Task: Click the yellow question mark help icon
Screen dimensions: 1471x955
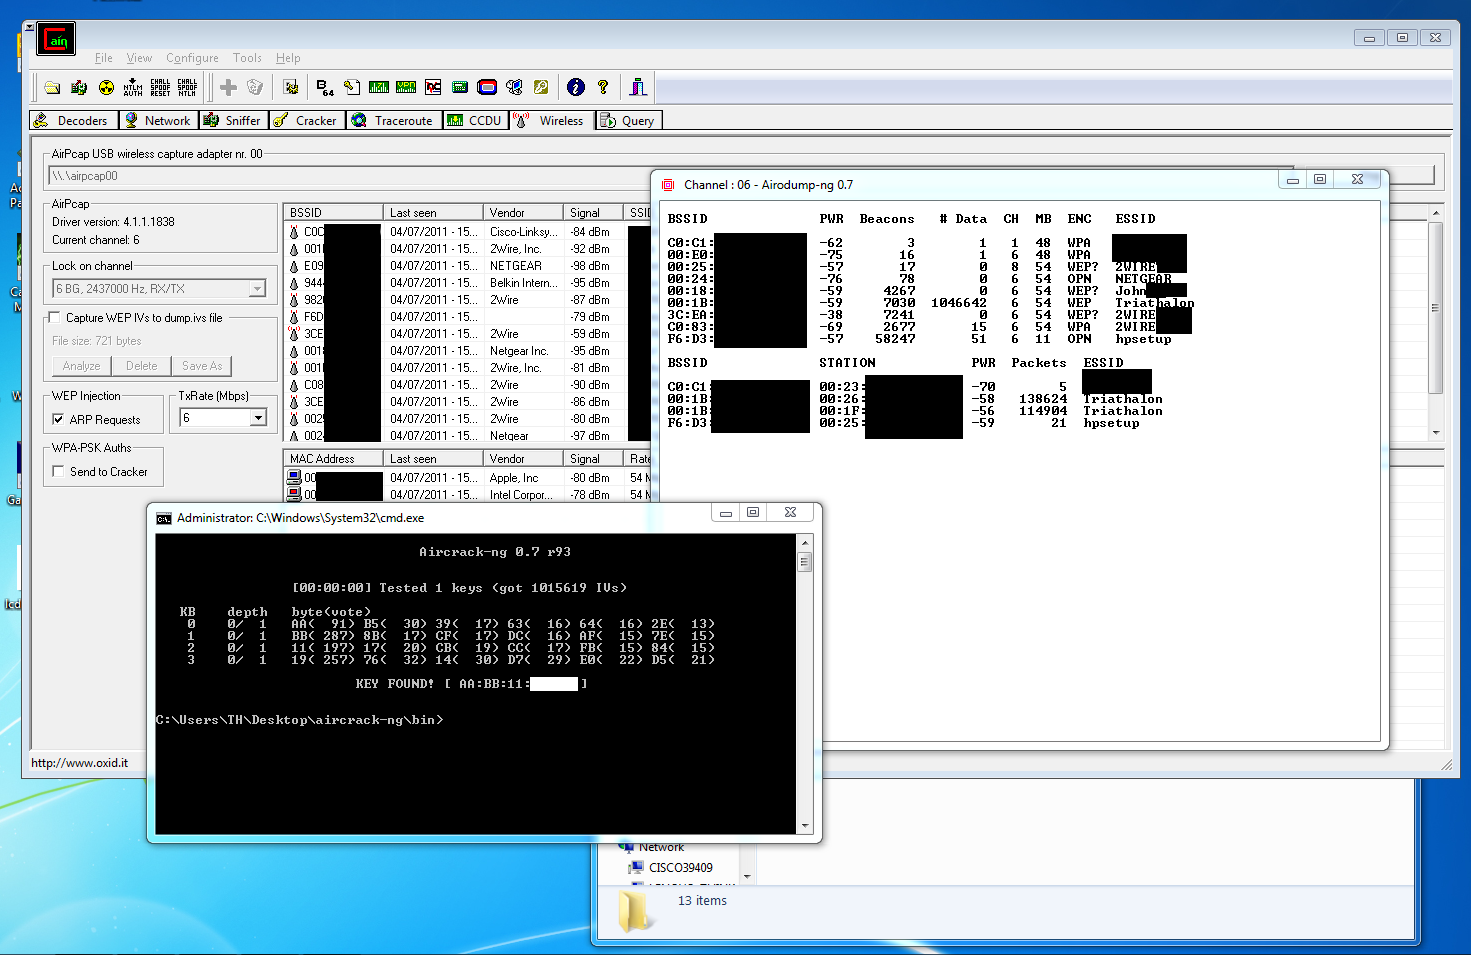Action: (x=603, y=88)
